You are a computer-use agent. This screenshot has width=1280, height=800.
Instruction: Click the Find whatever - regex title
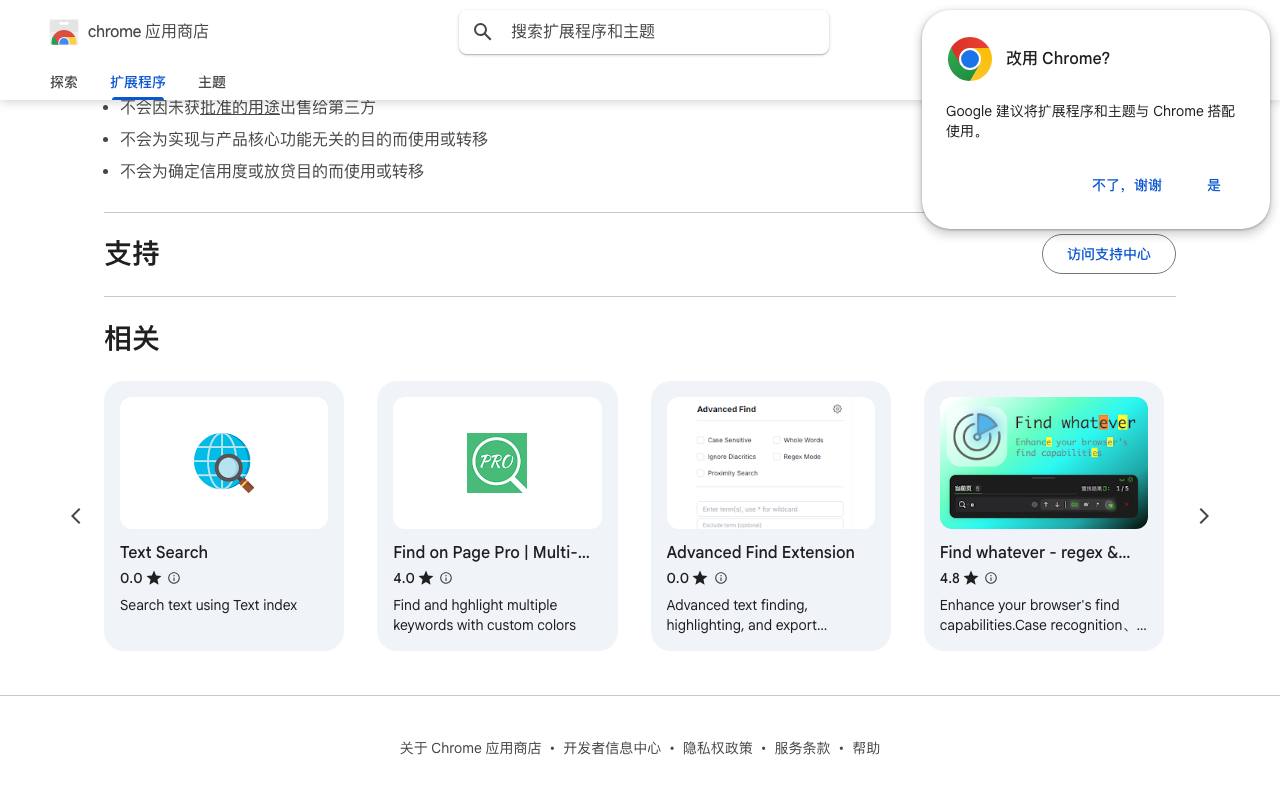click(1035, 552)
